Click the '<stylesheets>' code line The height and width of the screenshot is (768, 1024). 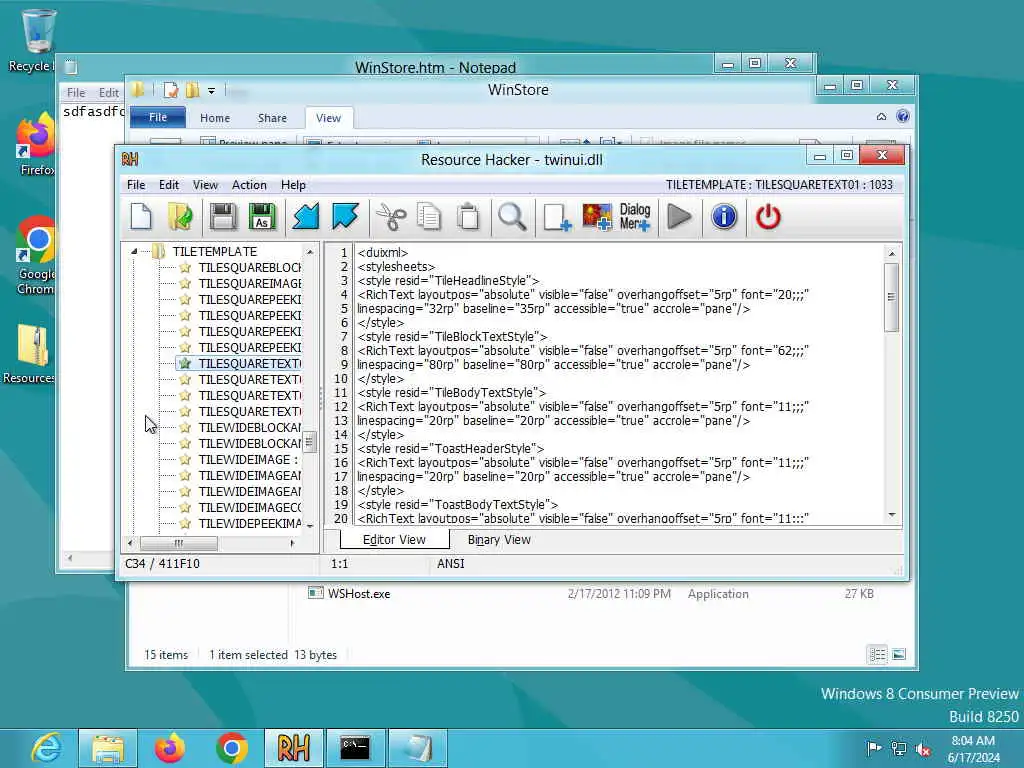pos(396,266)
